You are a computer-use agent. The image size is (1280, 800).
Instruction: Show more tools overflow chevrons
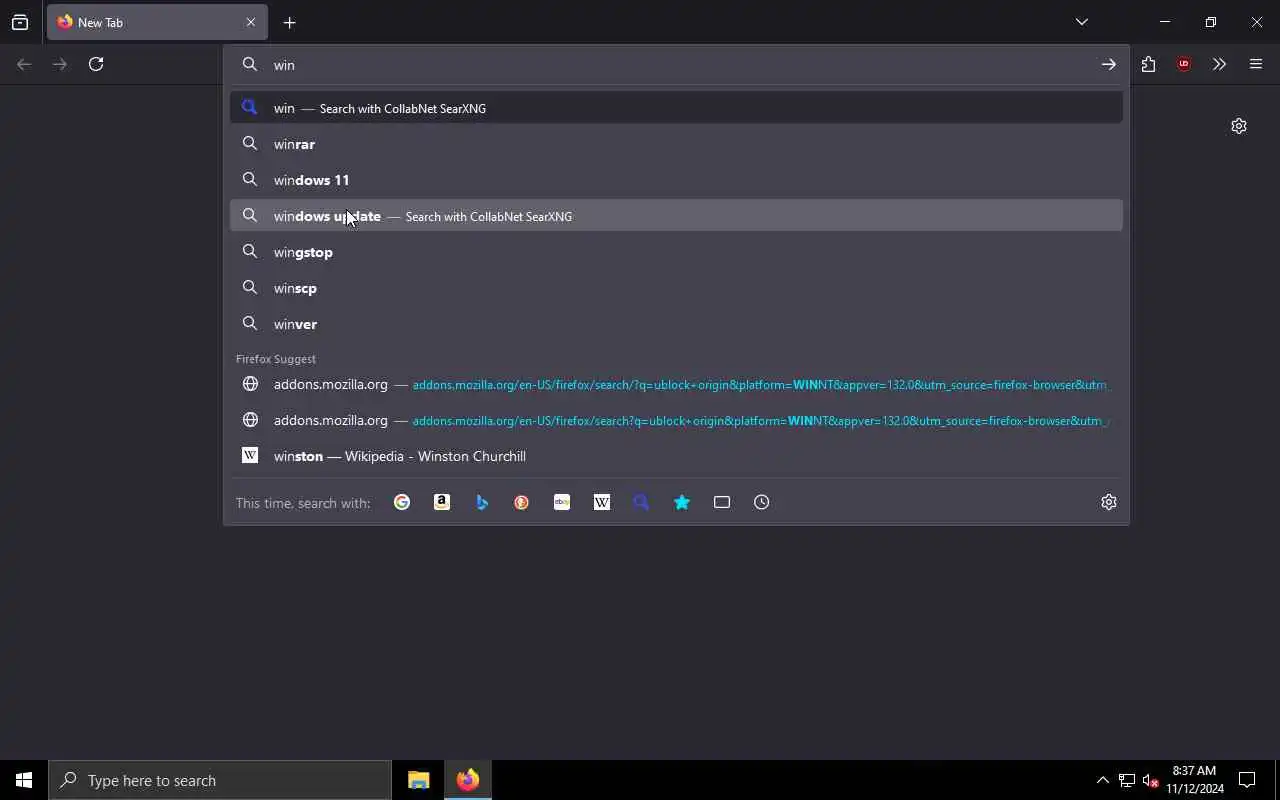pyautogui.click(x=1219, y=64)
